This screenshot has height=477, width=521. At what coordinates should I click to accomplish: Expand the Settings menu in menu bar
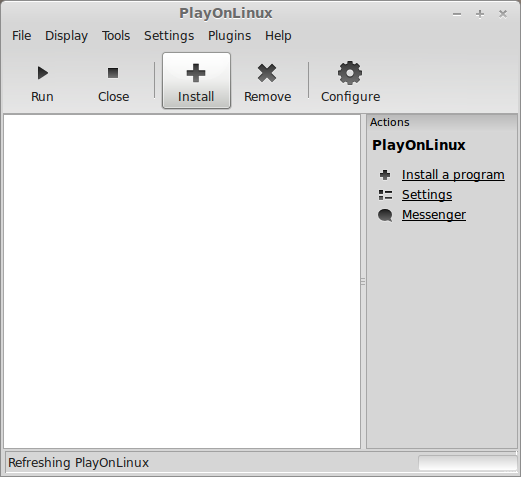[x=169, y=36]
